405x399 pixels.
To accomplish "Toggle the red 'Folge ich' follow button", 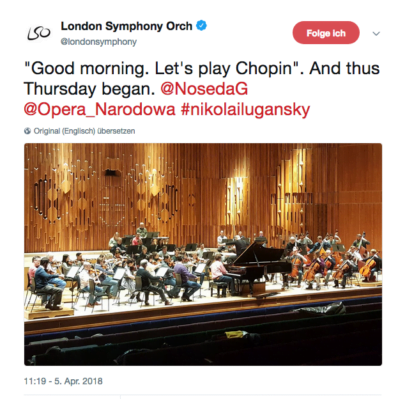I will [x=326, y=33].
